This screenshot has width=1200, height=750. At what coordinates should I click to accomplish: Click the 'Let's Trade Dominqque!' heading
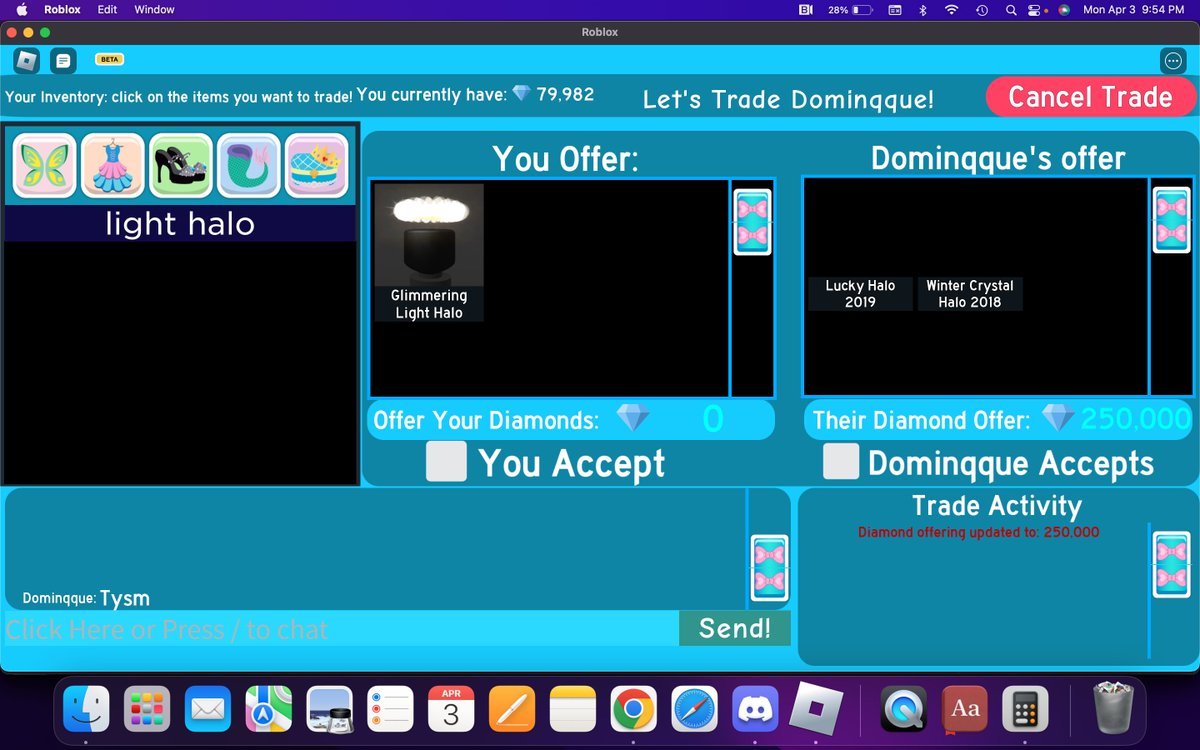788,99
